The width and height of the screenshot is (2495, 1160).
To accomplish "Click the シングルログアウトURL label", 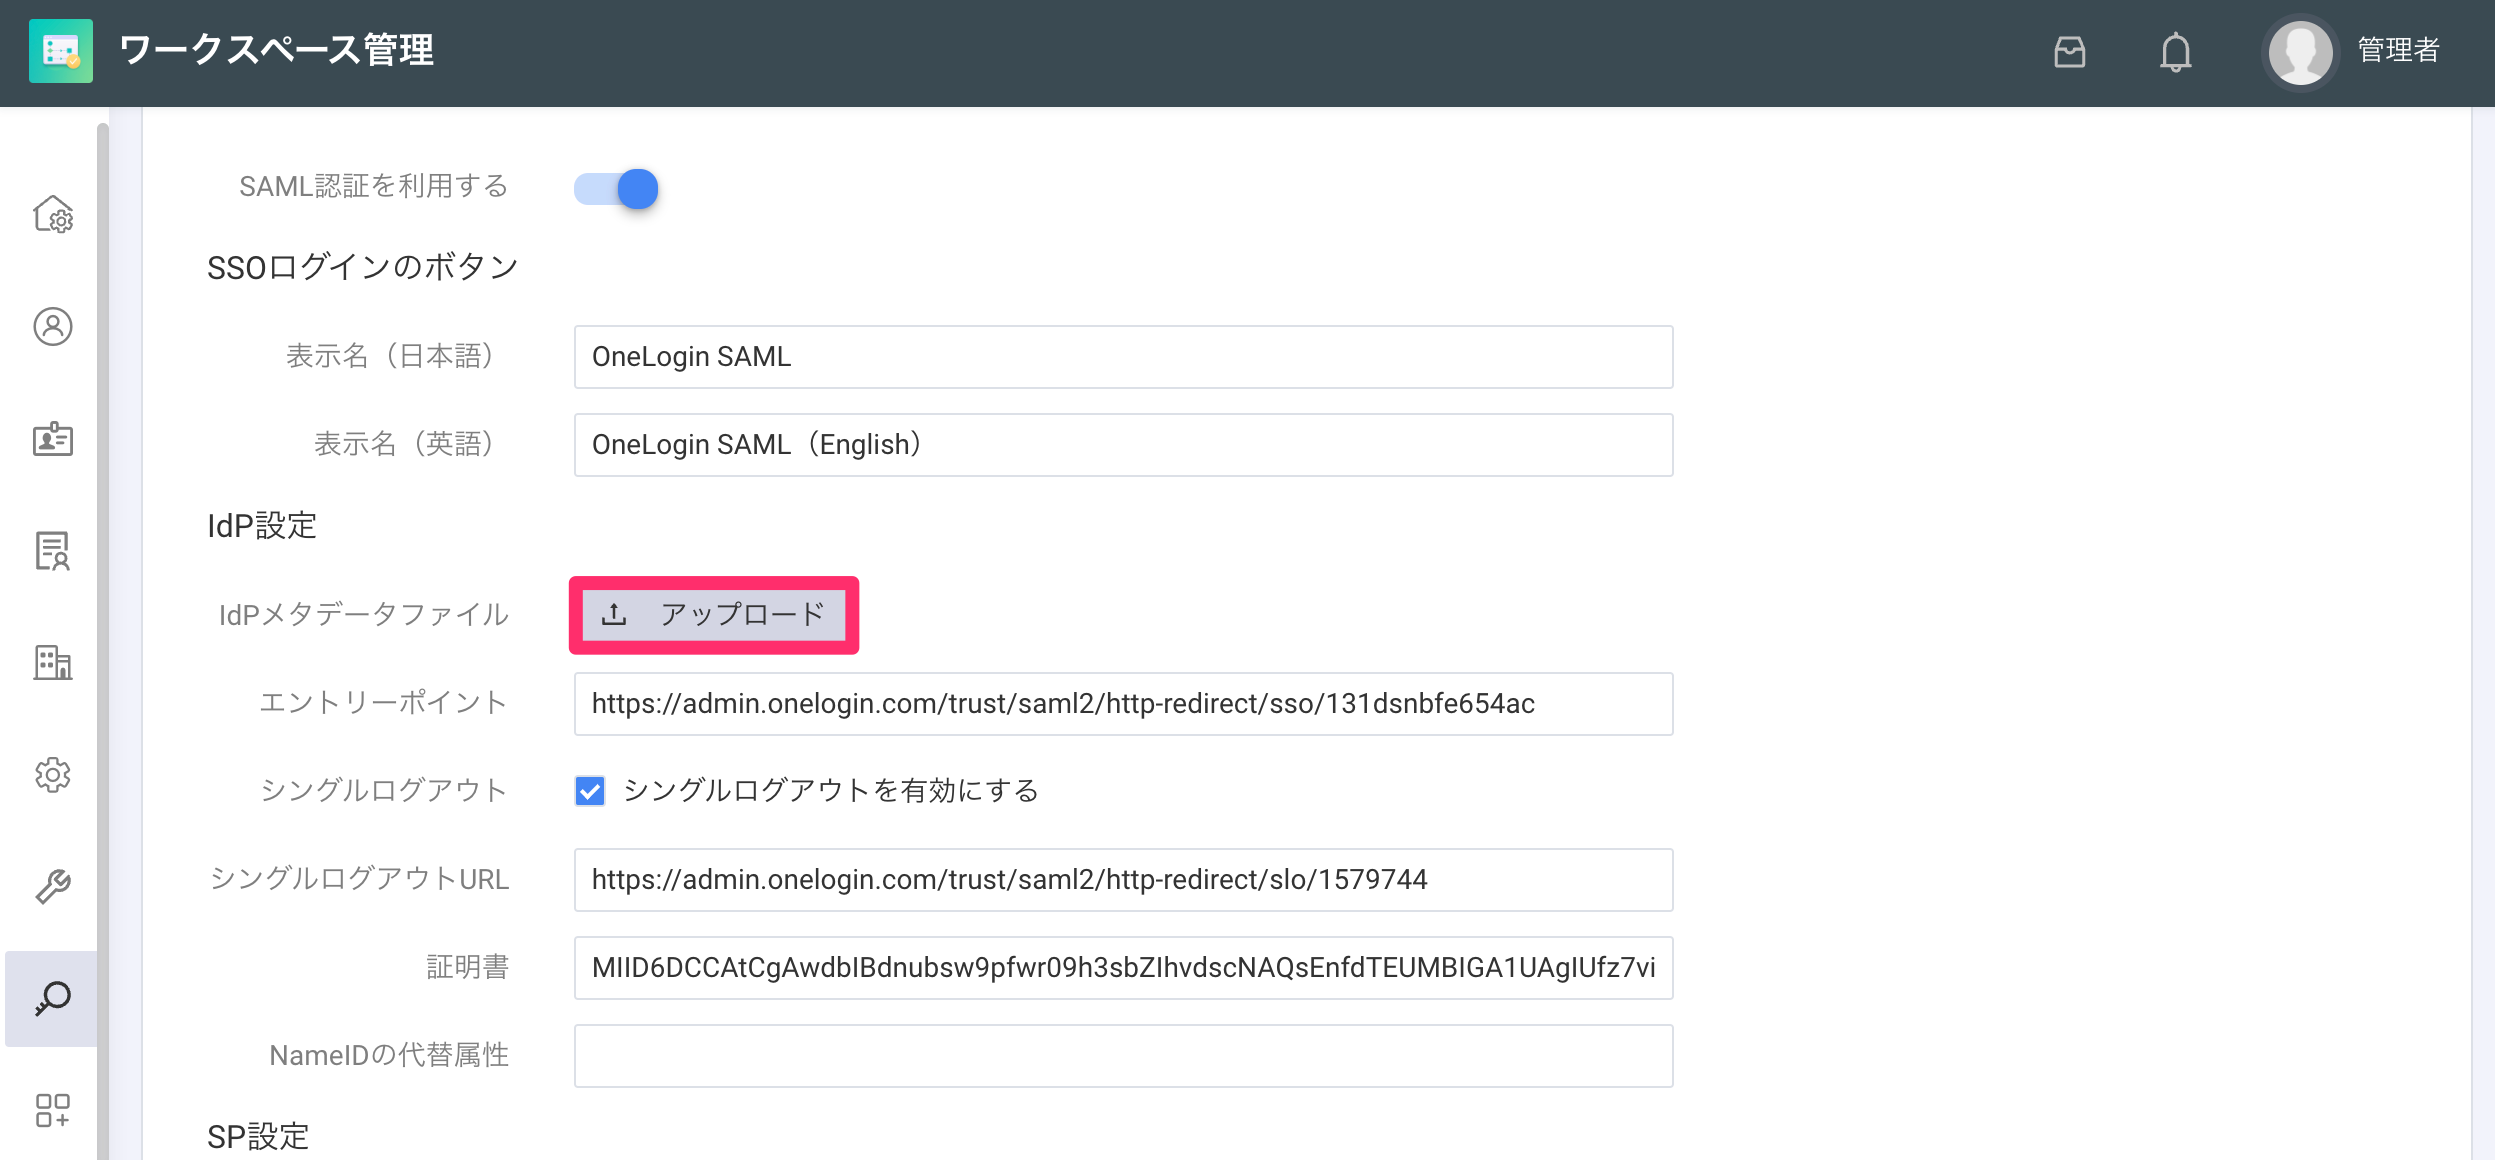I will (x=359, y=879).
